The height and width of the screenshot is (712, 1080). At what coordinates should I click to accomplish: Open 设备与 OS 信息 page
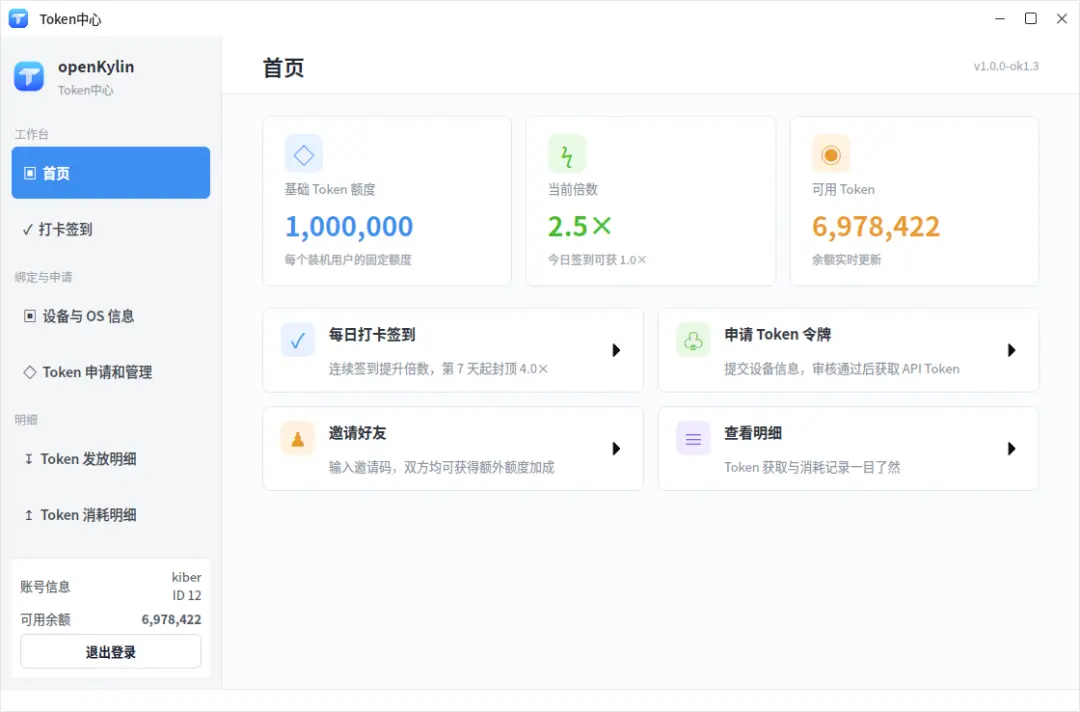click(x=111, y=316)
